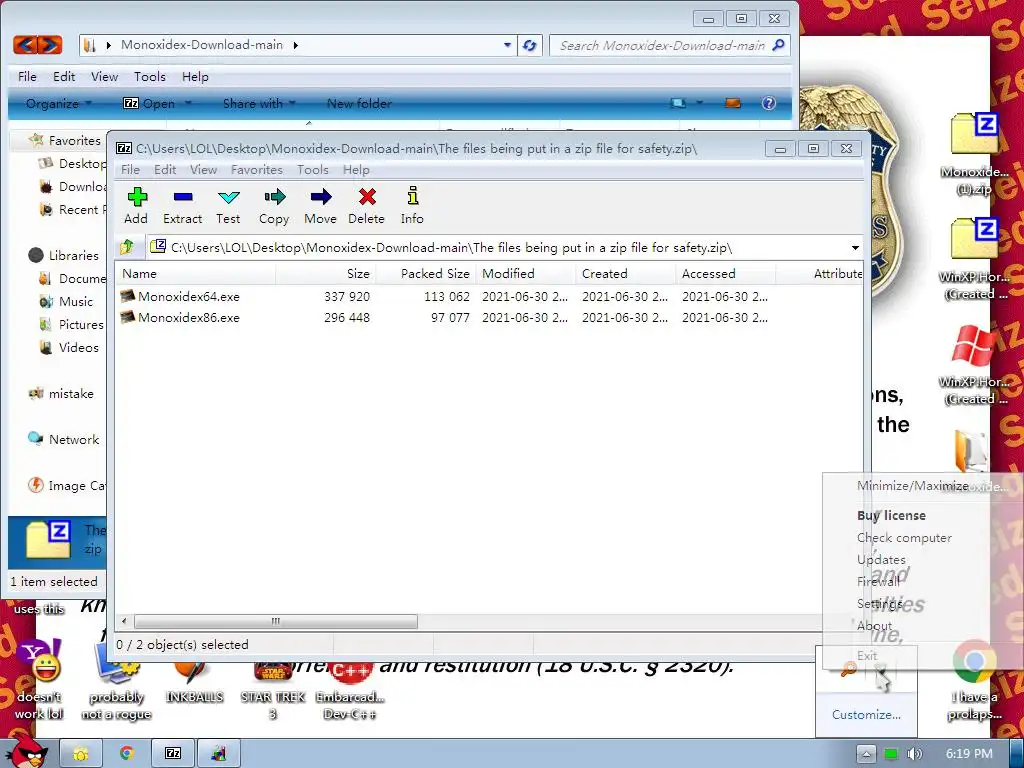Open Explorer help question mark icon
The width and height of the screenshot is (1024, 768).
pyautogui.click(x=769, y=103)
